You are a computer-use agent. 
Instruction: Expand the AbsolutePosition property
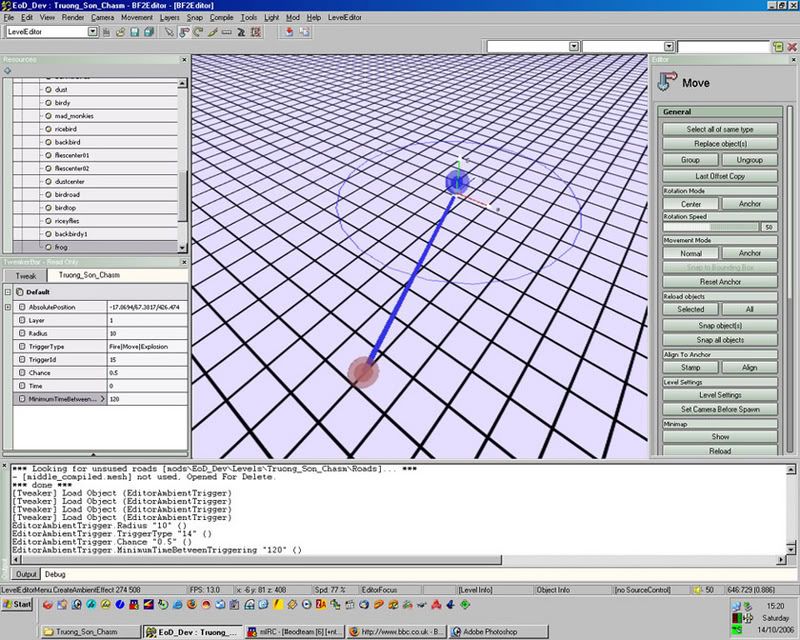8,307
